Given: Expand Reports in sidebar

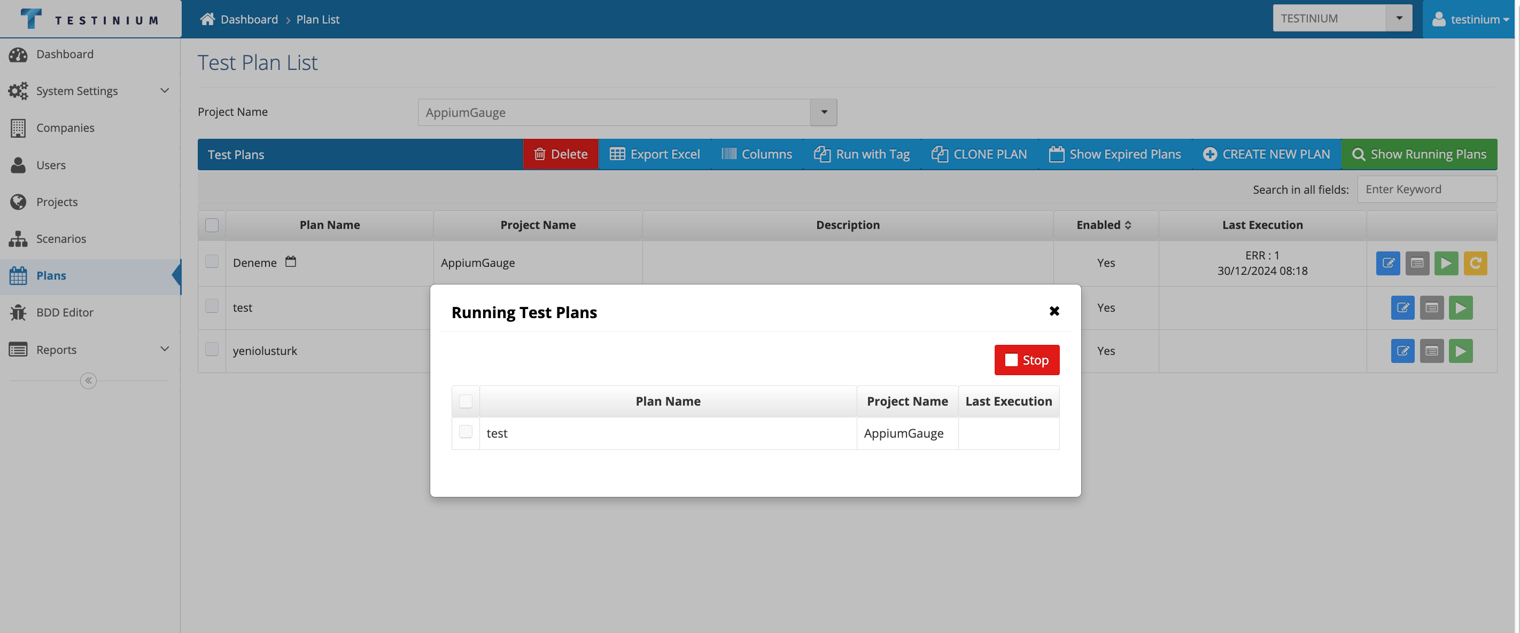Looking at the screenshot, I should tap(90, 350).
